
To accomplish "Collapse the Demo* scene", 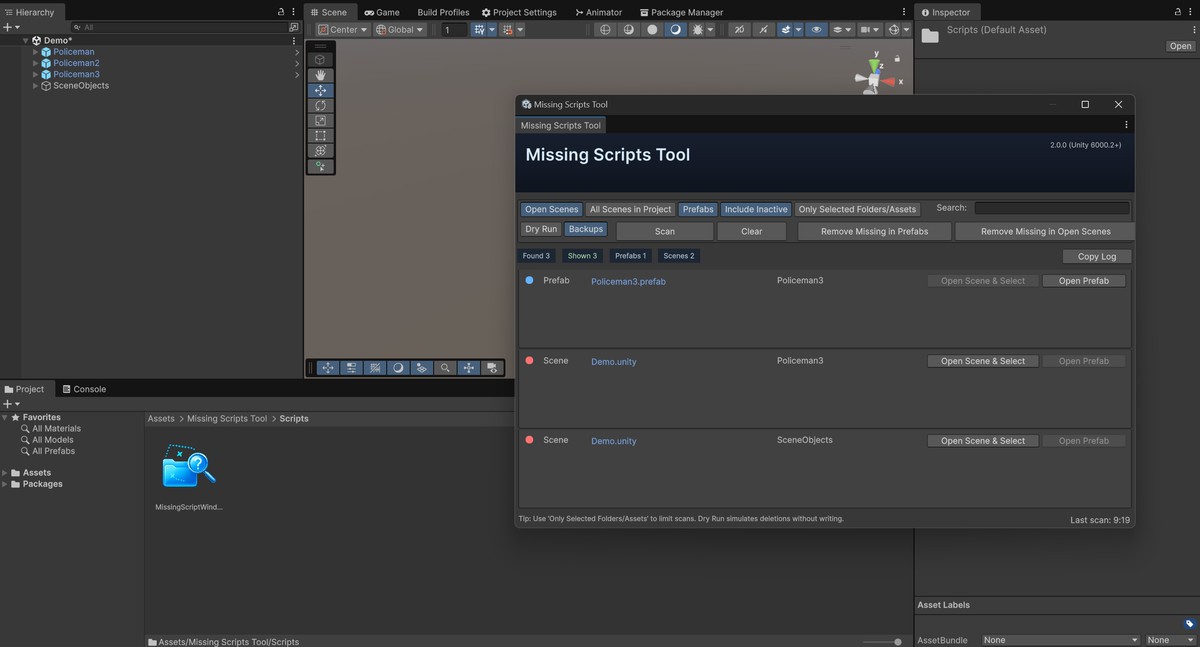I will 26,41.
